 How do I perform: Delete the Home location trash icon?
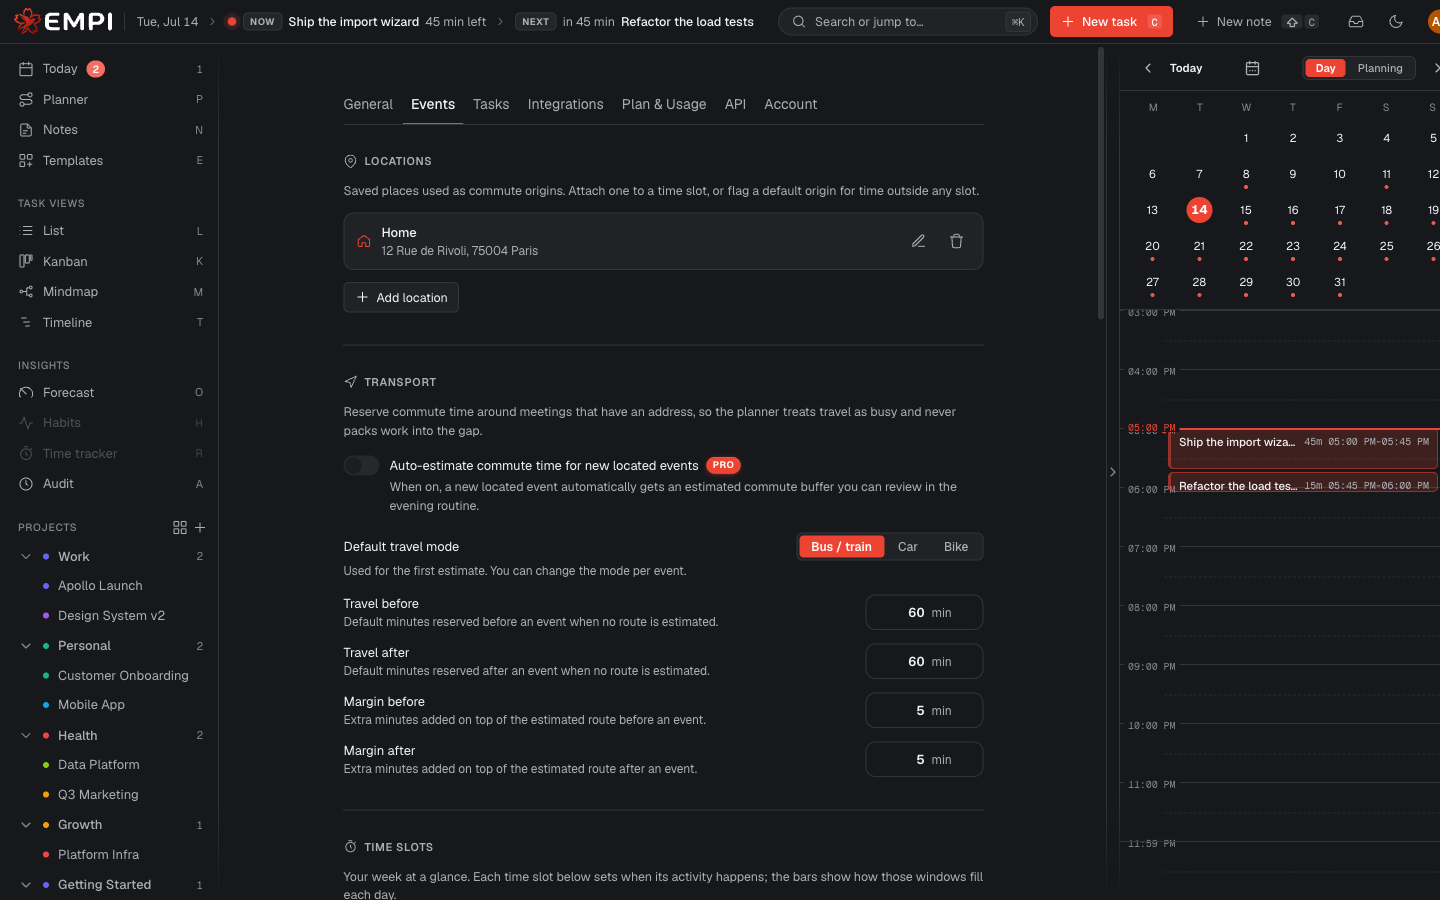(956, 241)
